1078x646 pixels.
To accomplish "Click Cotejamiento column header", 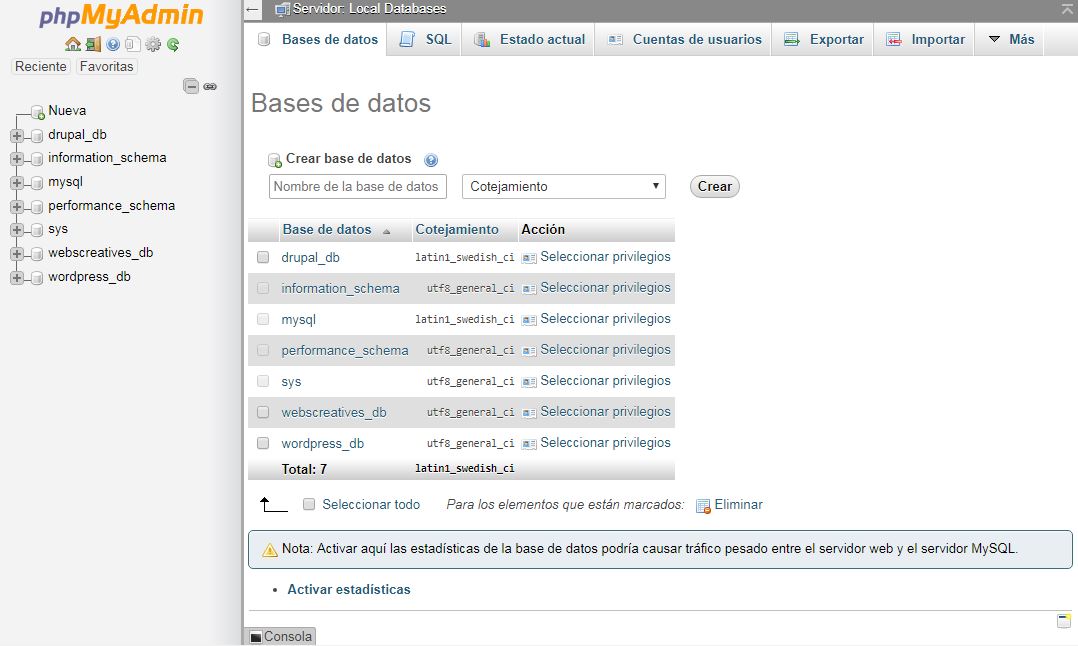I will 456,230.
